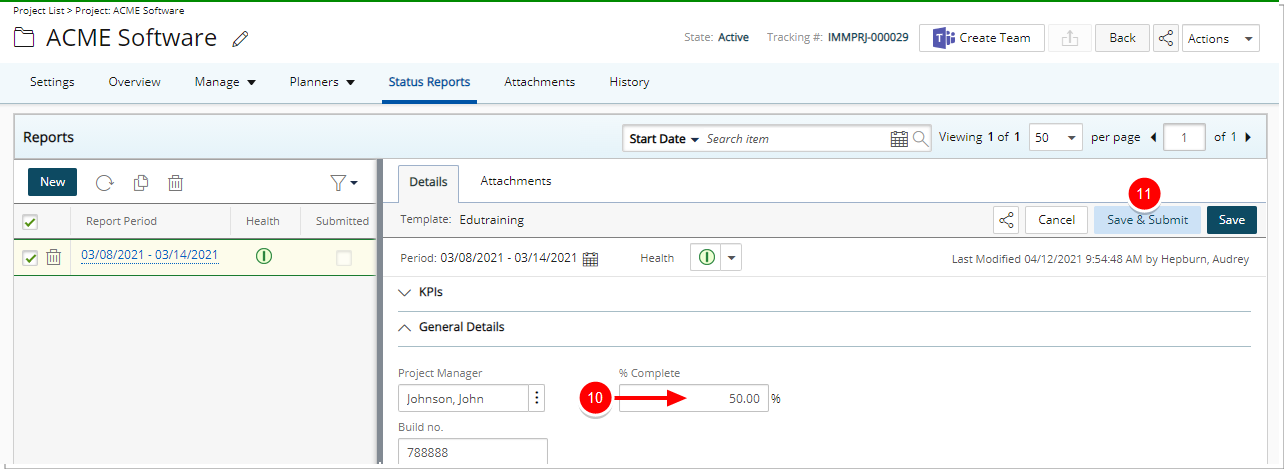Copy the selected report icon
The image size is (1284, 469).
tap(141, 182)
